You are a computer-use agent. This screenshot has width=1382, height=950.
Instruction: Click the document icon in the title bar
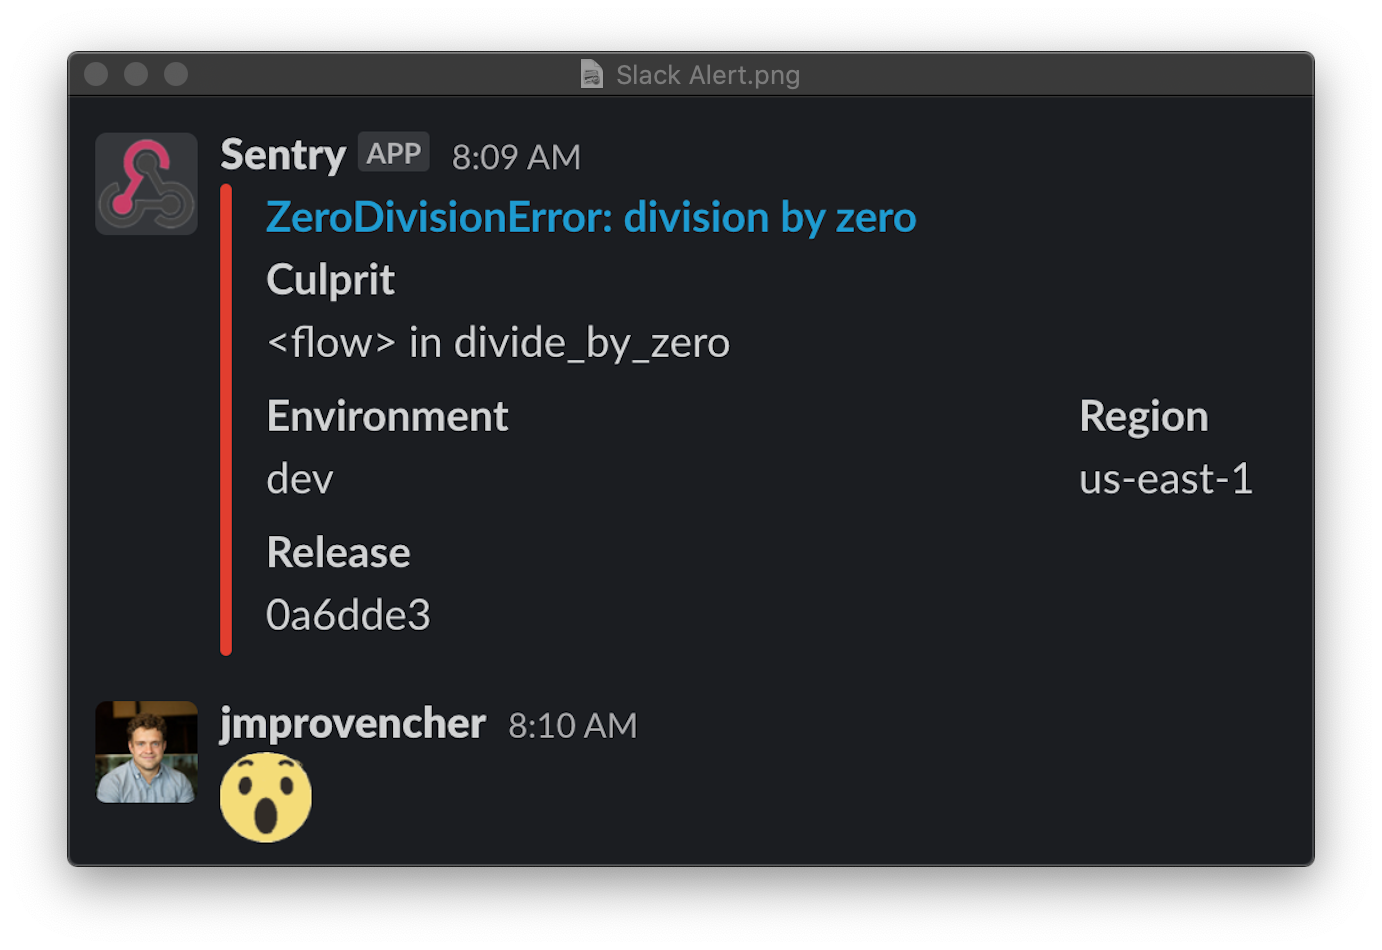(590, 74)
